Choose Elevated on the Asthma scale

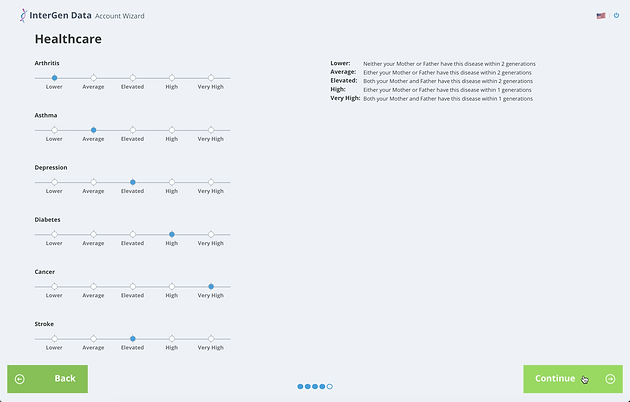point(133,130)
